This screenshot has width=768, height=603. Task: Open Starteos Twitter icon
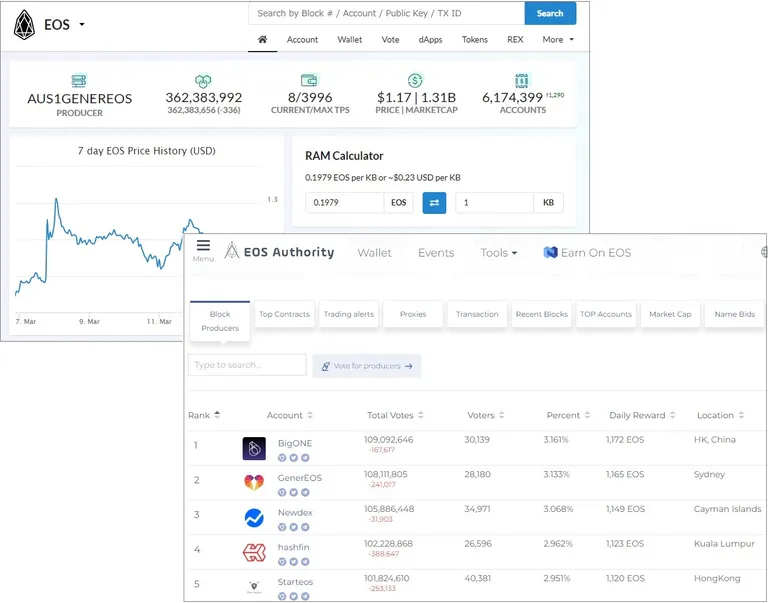click(293, 596)
